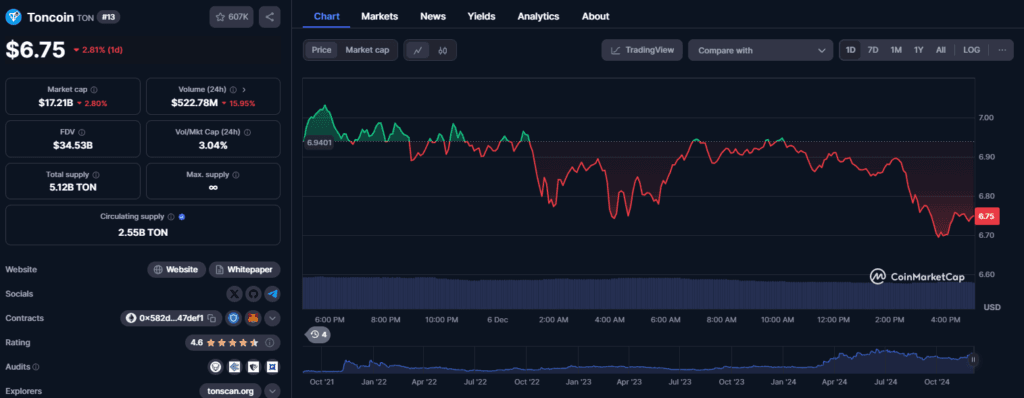
Task: Show info tooltip for FDV
Action: click(x=82, y=132)
